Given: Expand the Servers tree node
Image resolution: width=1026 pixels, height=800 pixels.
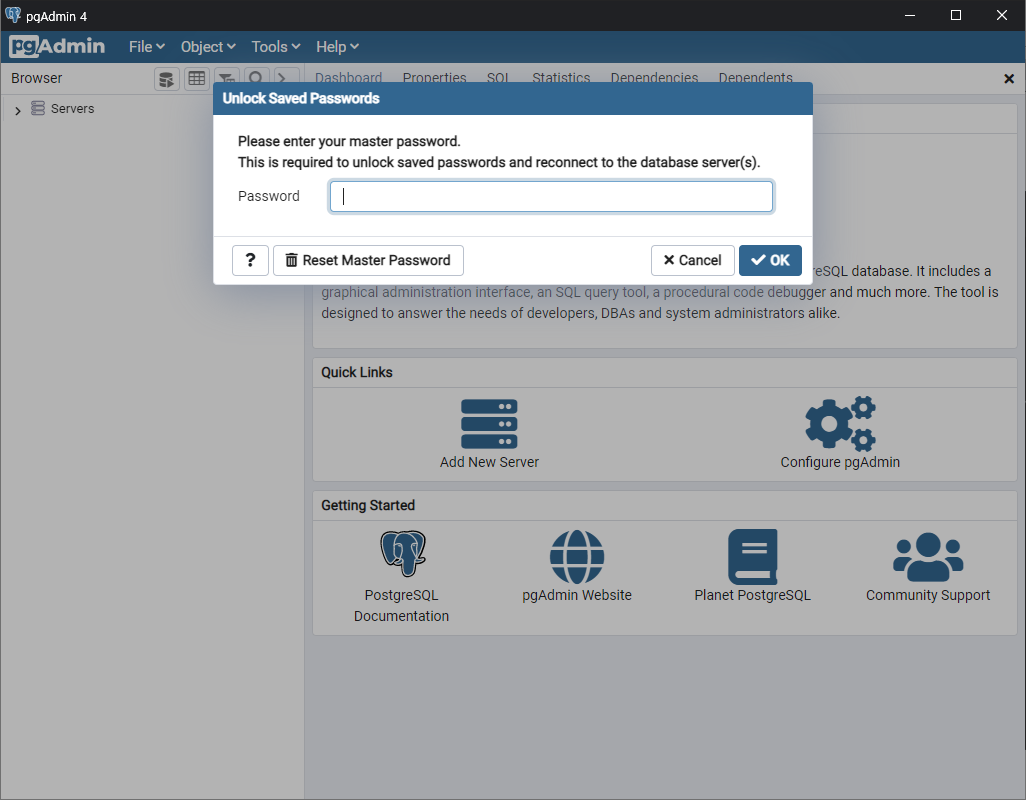Looking at the screenshot, I should 18,111.
